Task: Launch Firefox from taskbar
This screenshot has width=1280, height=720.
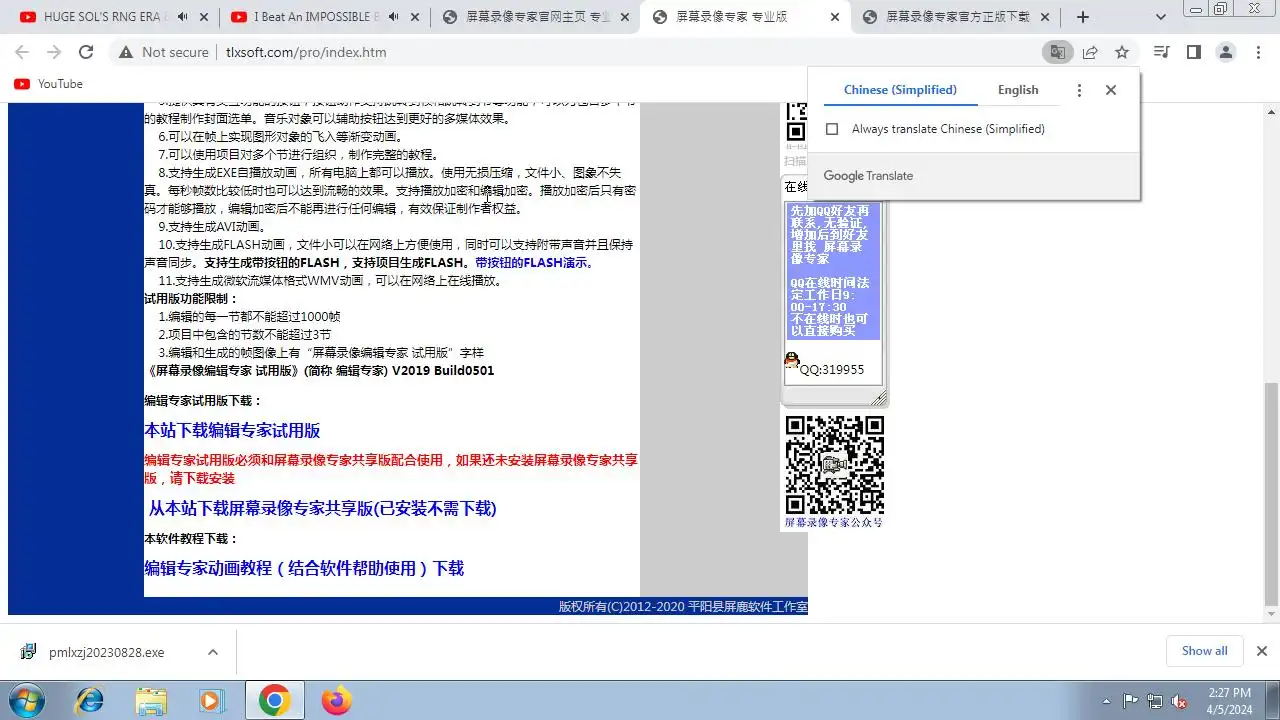Action: pos(337,701)
